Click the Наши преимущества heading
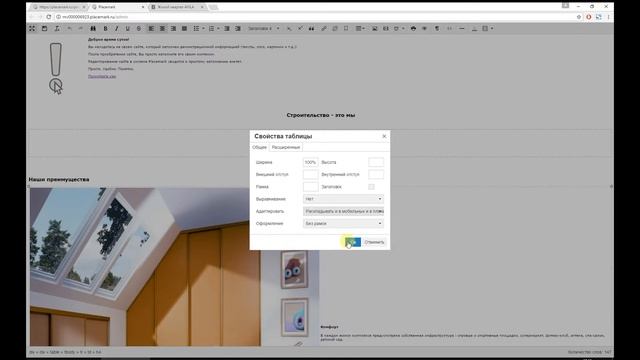Image resolution: width=640 pixels, height=360 pixels. tap(59, 180)
